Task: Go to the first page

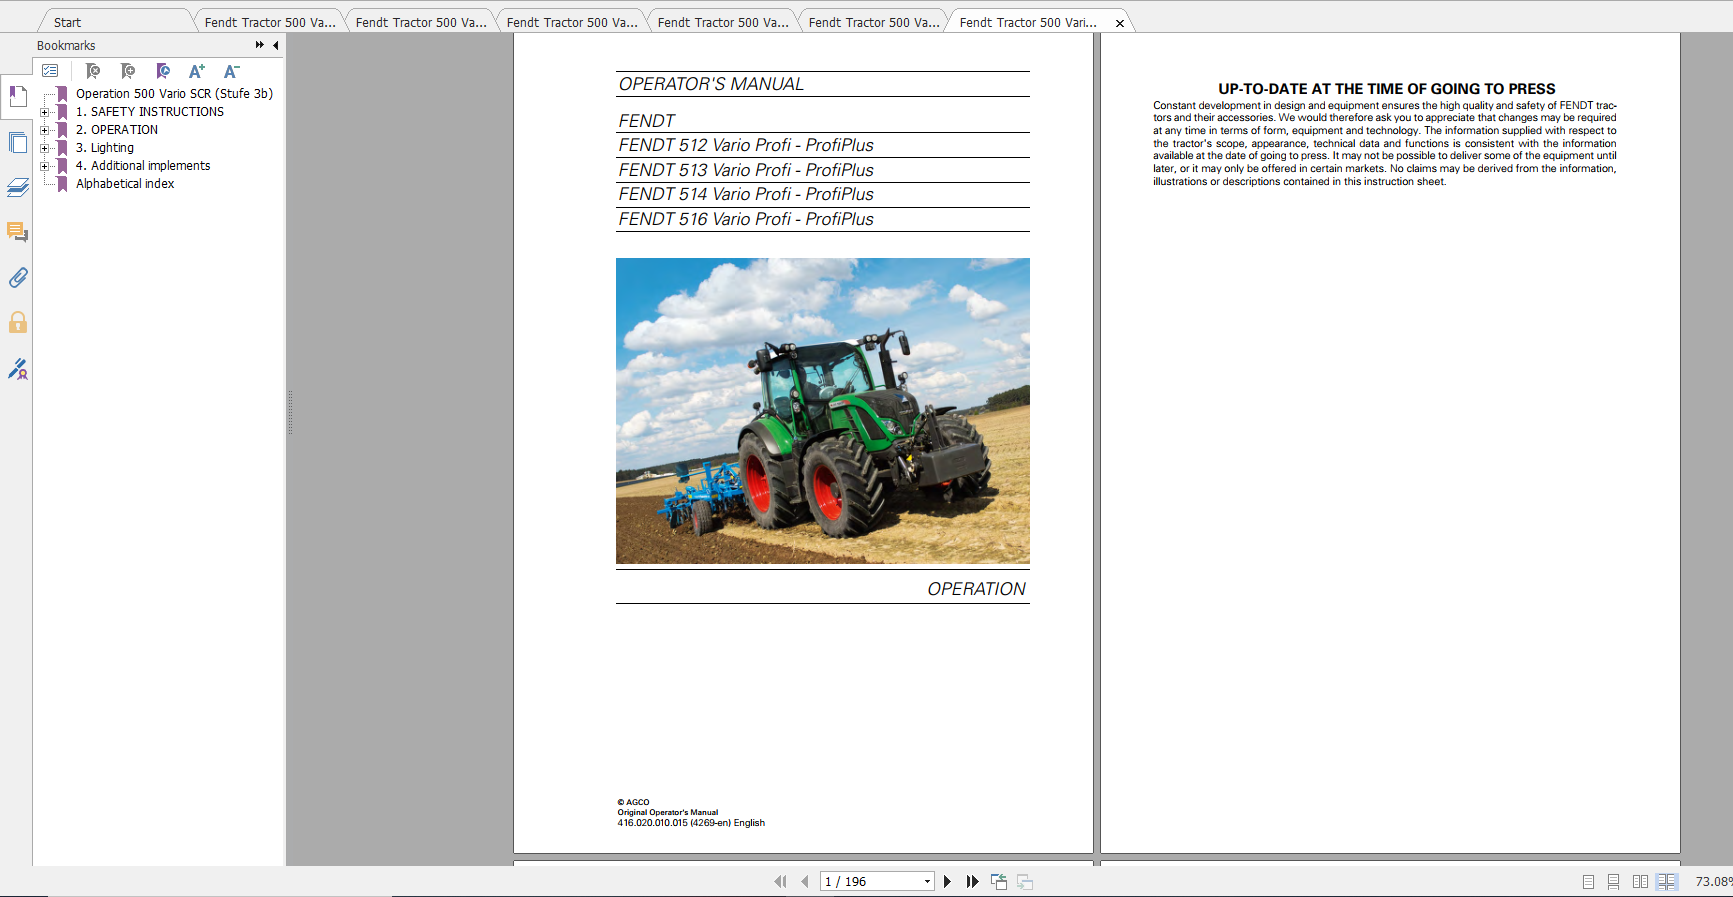Action: (780, 881)
